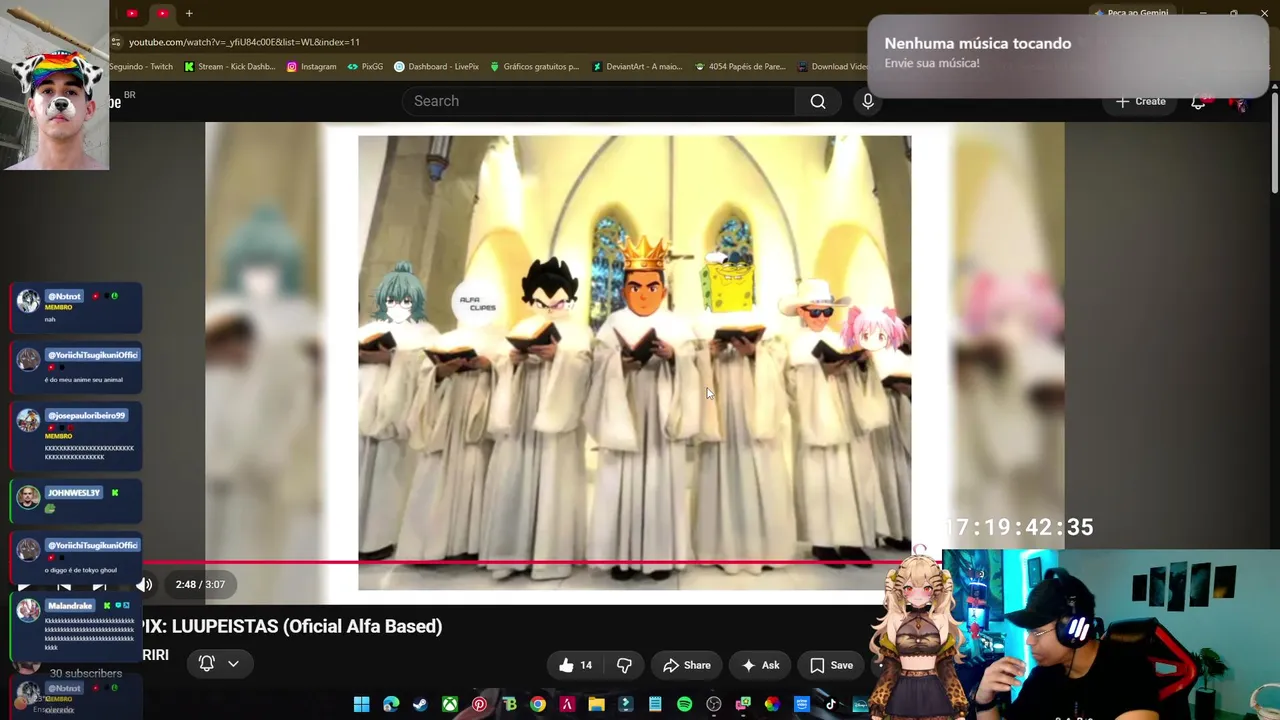This screenshot has height=720, width=1280.
Task: Open a new browser tab
Action: (189, 13)
